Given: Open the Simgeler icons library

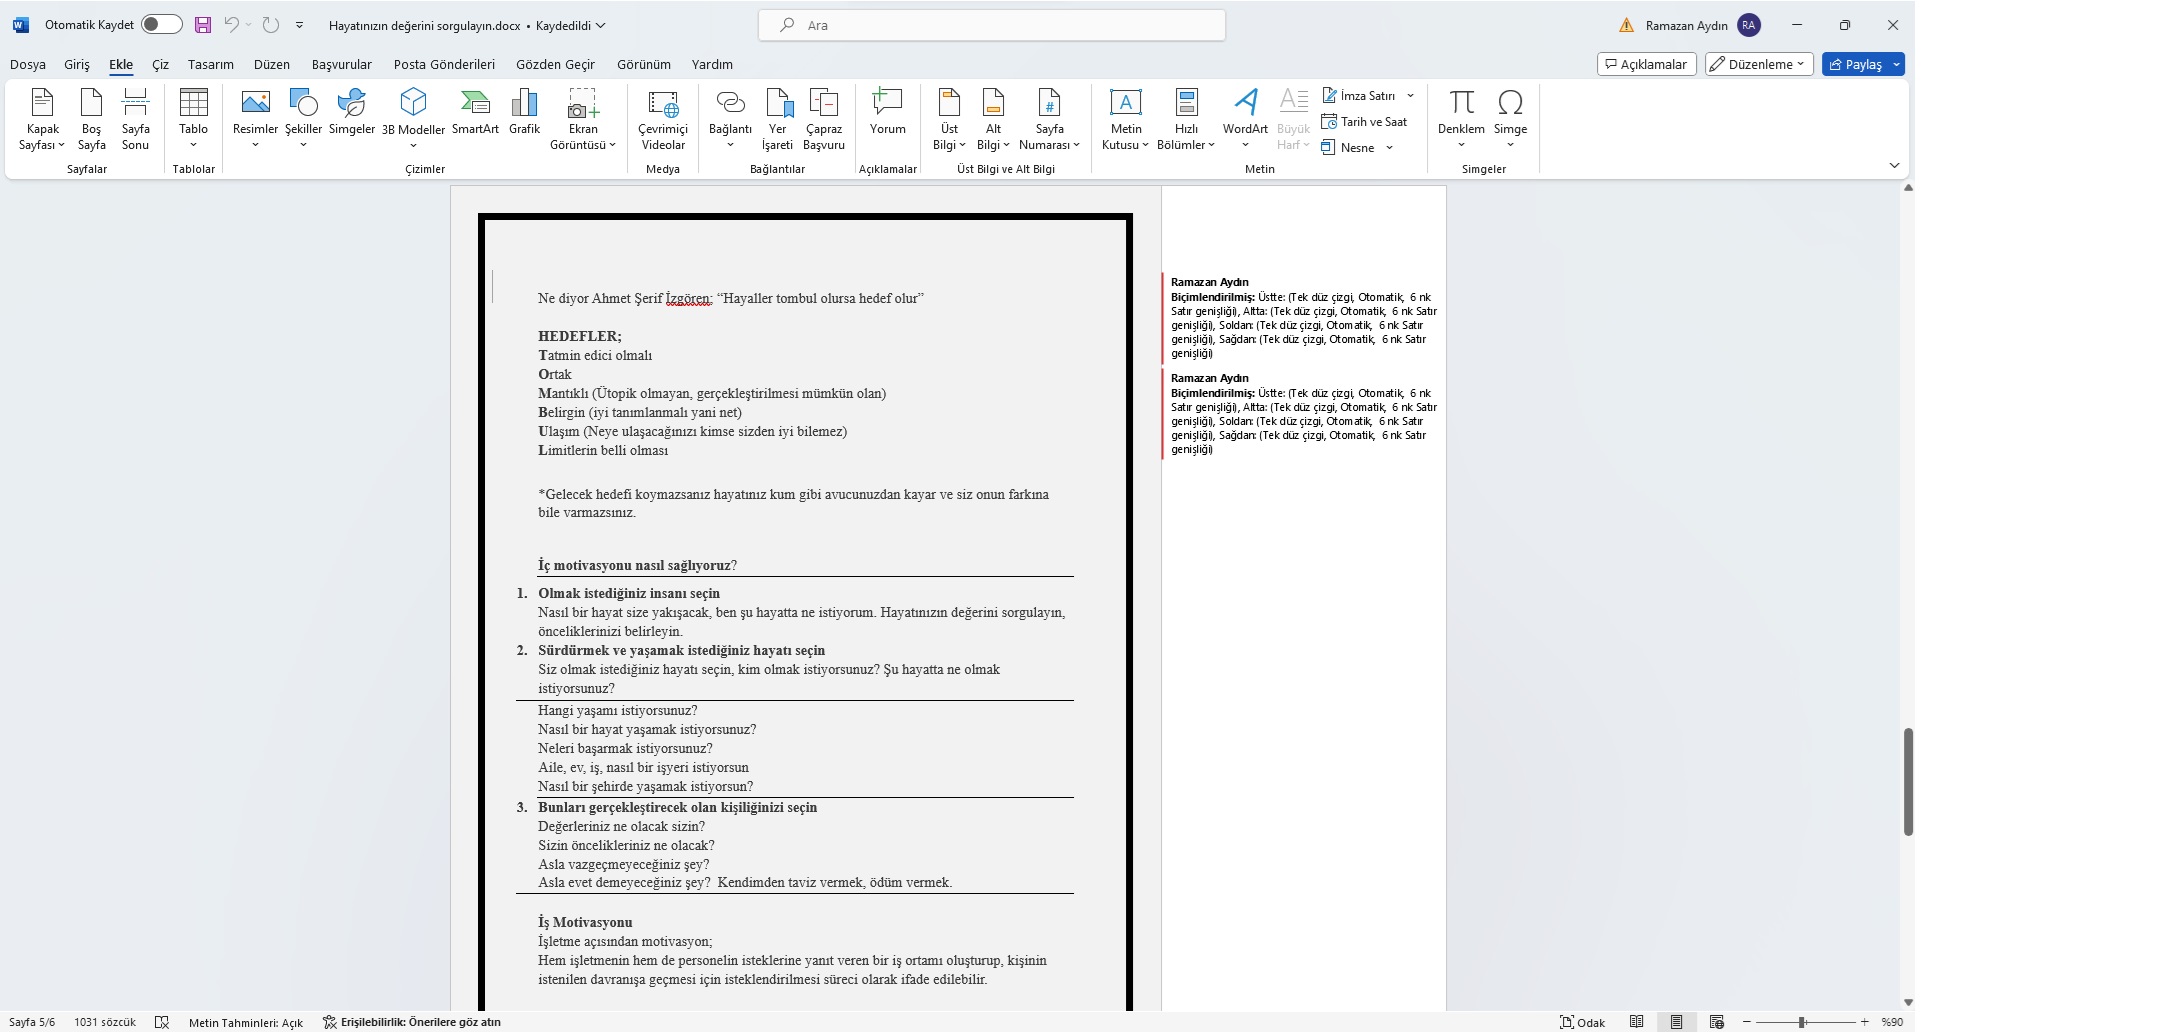Looking at the screenshot, I should [x=352, y=112].
